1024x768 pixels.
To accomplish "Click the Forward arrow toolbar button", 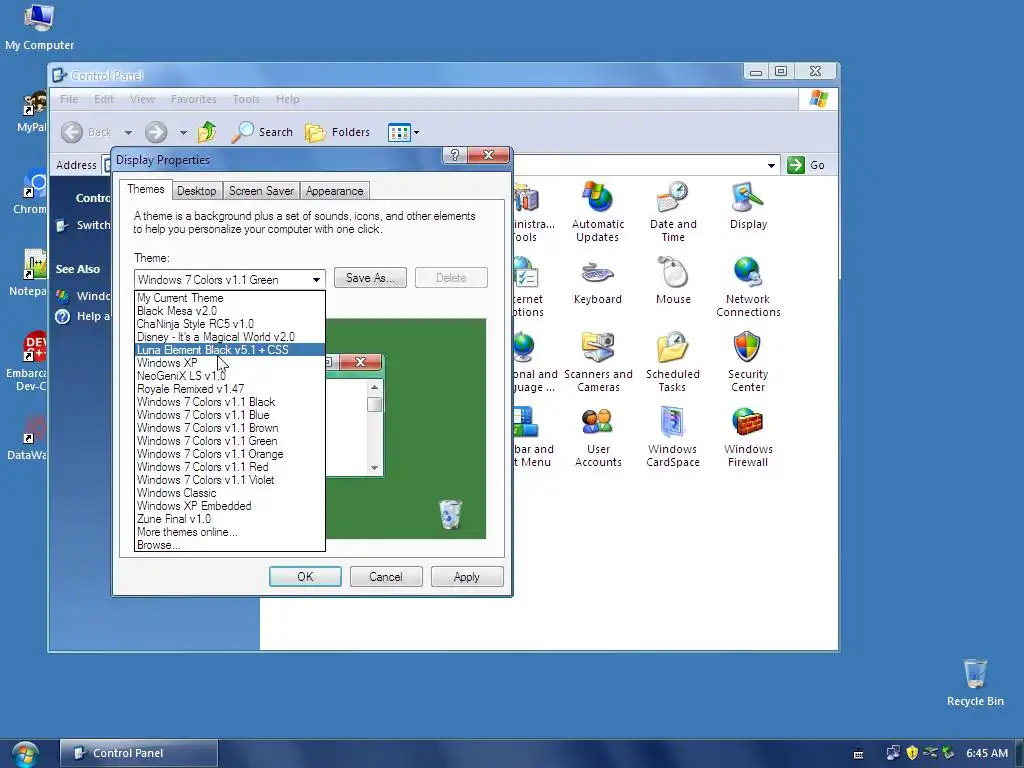I will (x=155, y=132).
